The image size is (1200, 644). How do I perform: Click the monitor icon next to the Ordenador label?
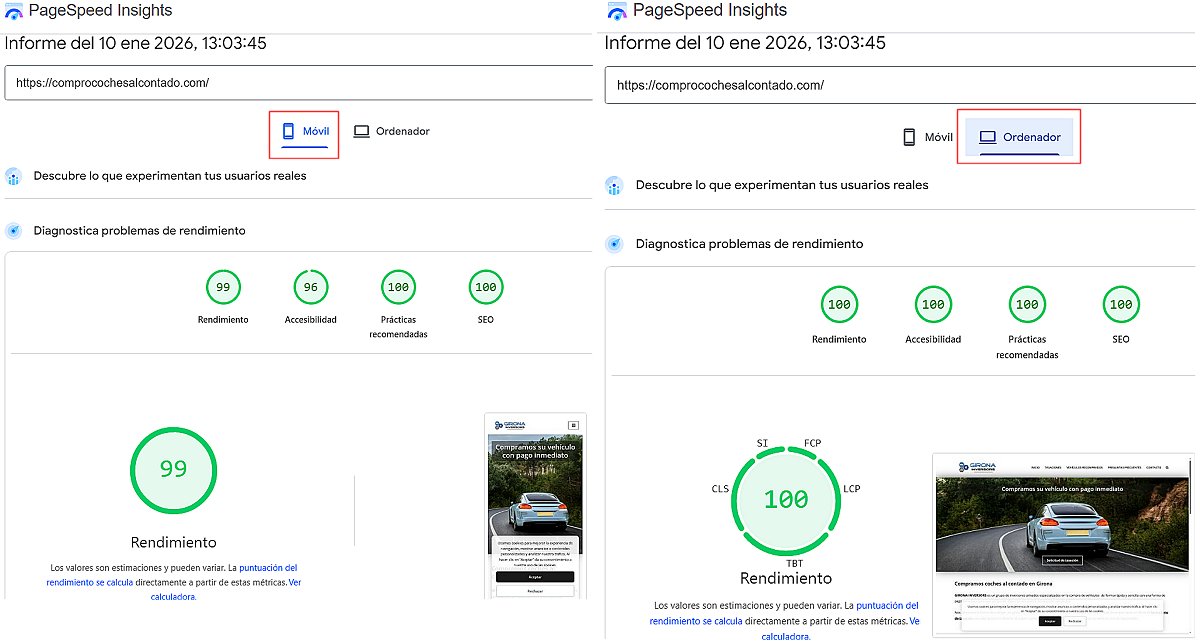360,131
